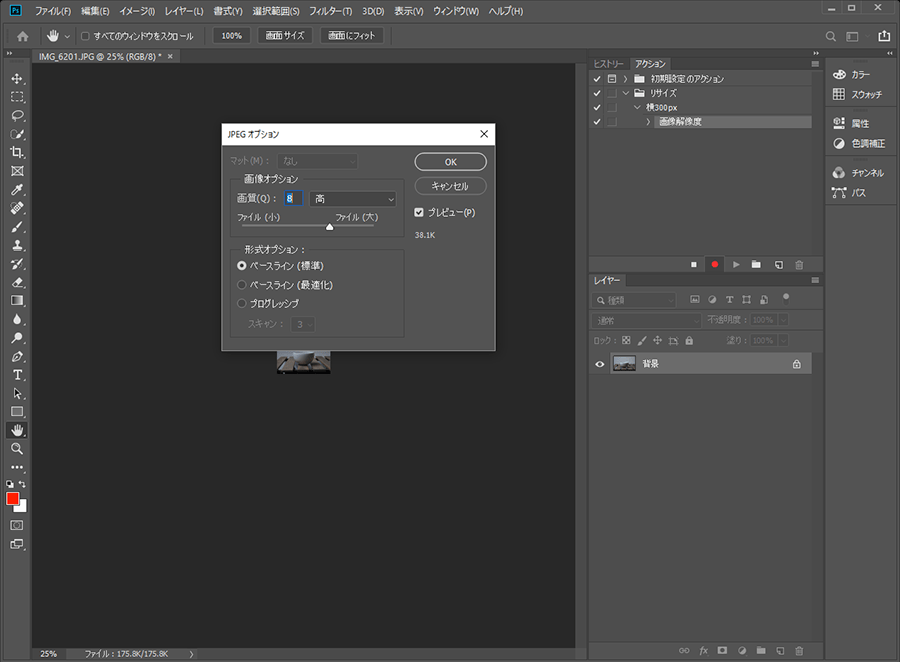Click the キャンセル button
This screenshot has width=900, height=662.
[x=450, y=186]
